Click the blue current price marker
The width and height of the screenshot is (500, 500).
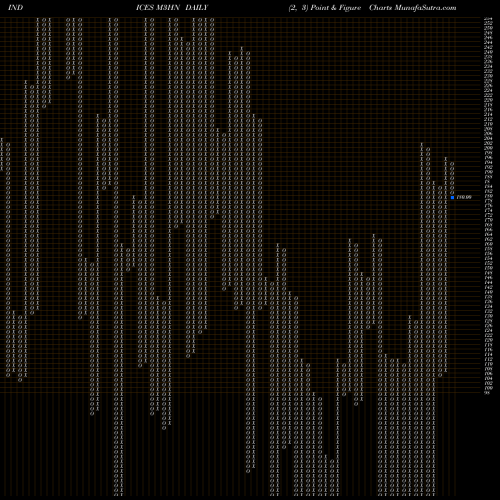pyautogui.click(x=452, y=197)
